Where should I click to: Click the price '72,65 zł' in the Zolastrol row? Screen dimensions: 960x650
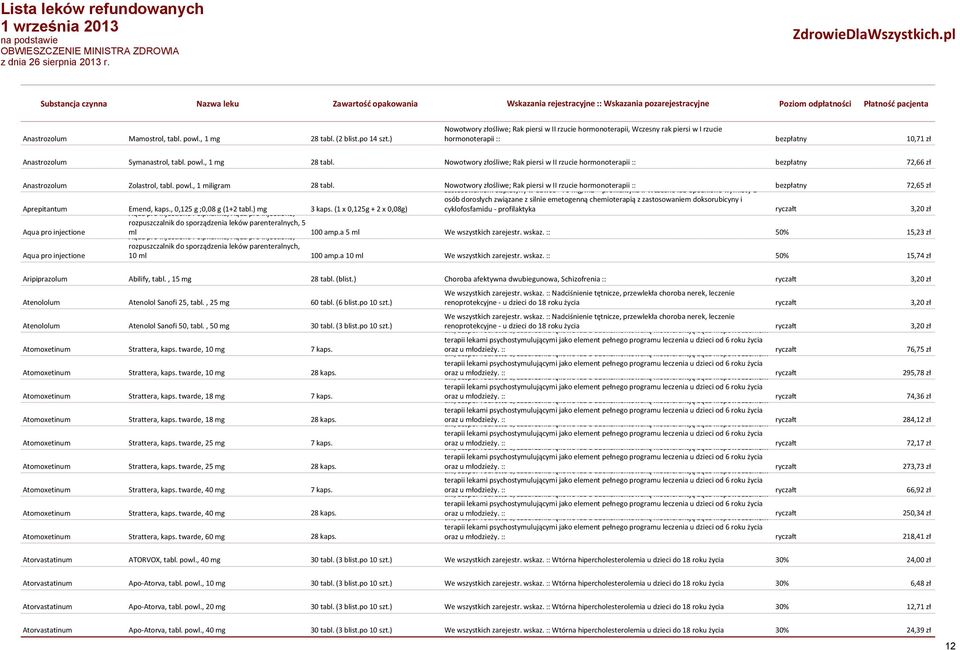click(918, 185)
